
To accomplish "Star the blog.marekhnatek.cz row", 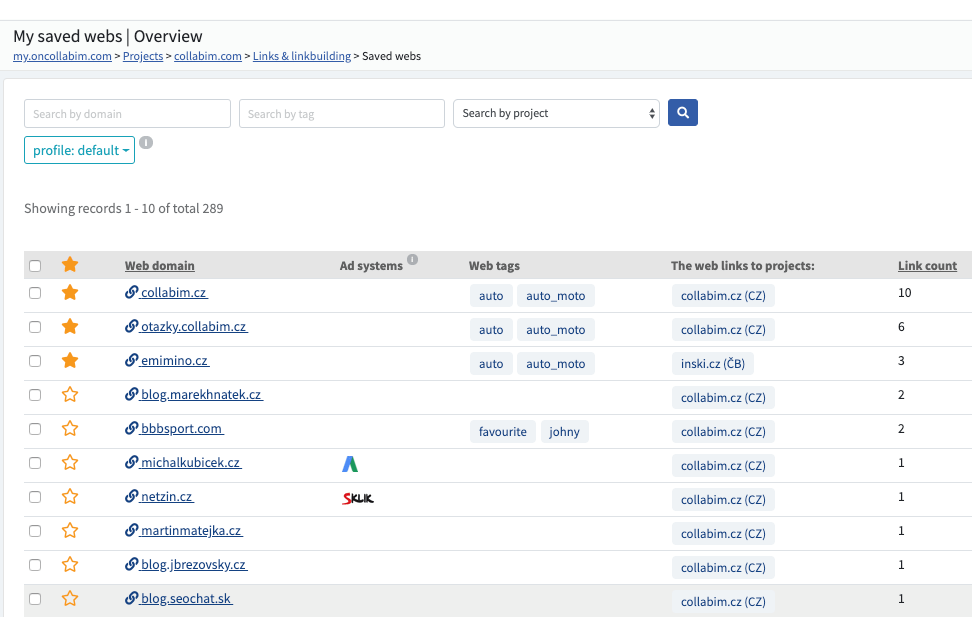I will coord(70,394).
